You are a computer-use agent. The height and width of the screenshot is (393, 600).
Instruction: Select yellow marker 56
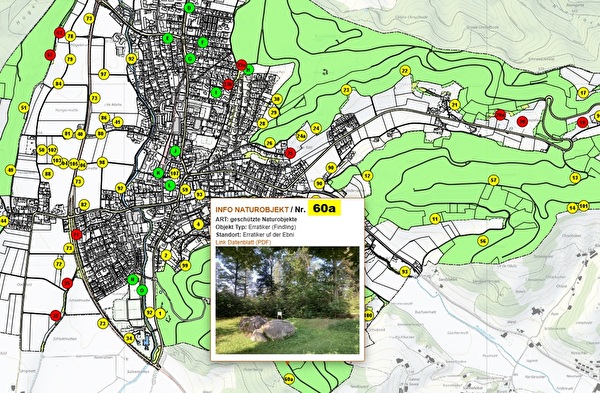tap(483, 241)
